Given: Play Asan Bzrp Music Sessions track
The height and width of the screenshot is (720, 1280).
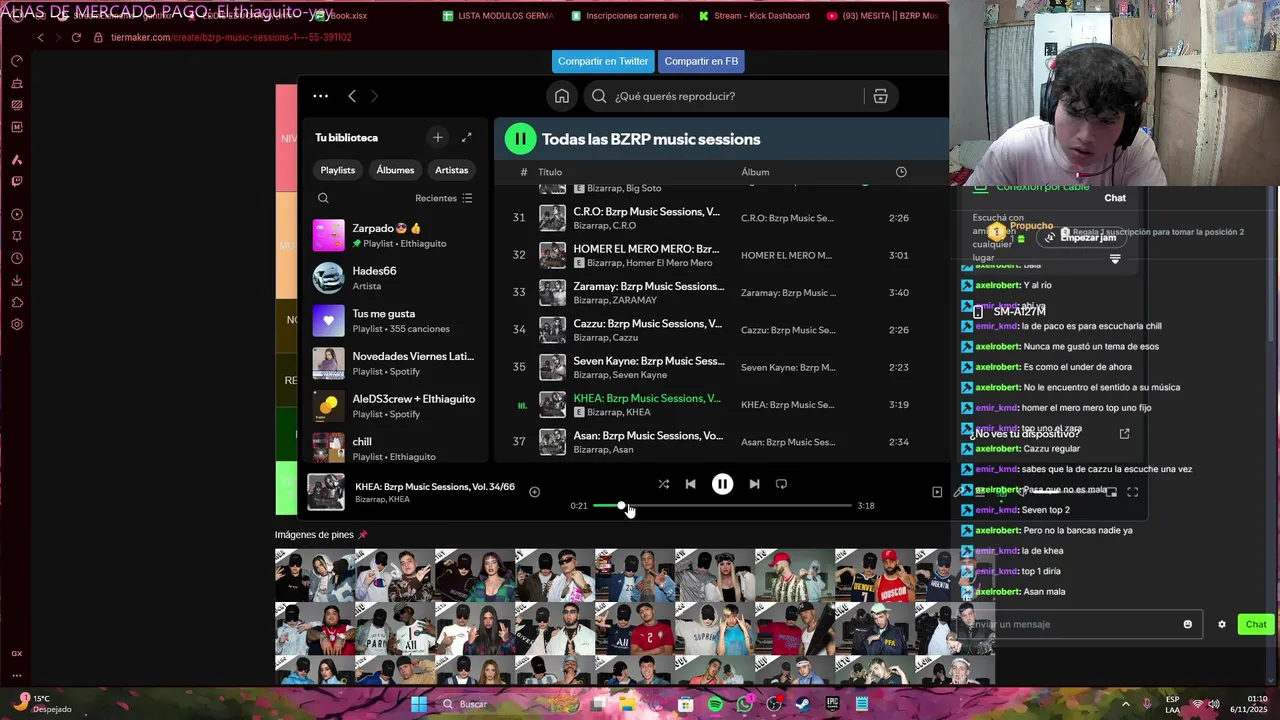Looking at the screenshot, I should click(721, 442).
